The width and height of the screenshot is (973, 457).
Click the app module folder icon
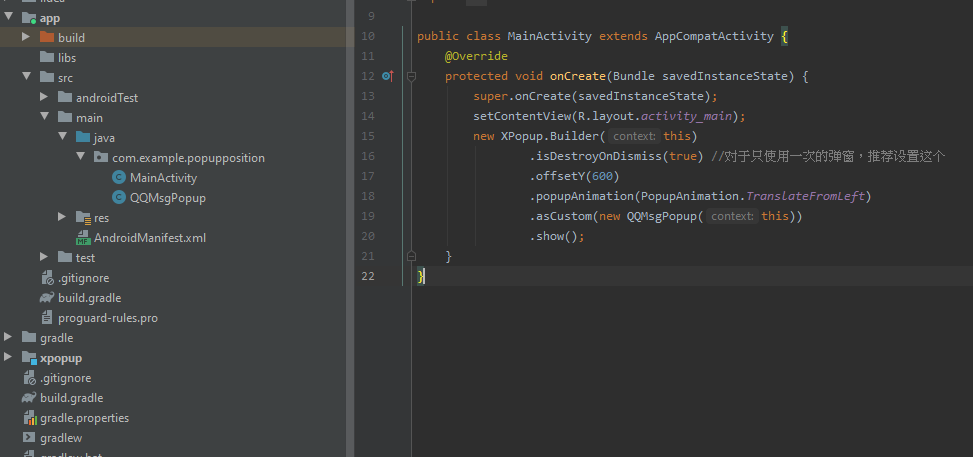pos(29,17)
